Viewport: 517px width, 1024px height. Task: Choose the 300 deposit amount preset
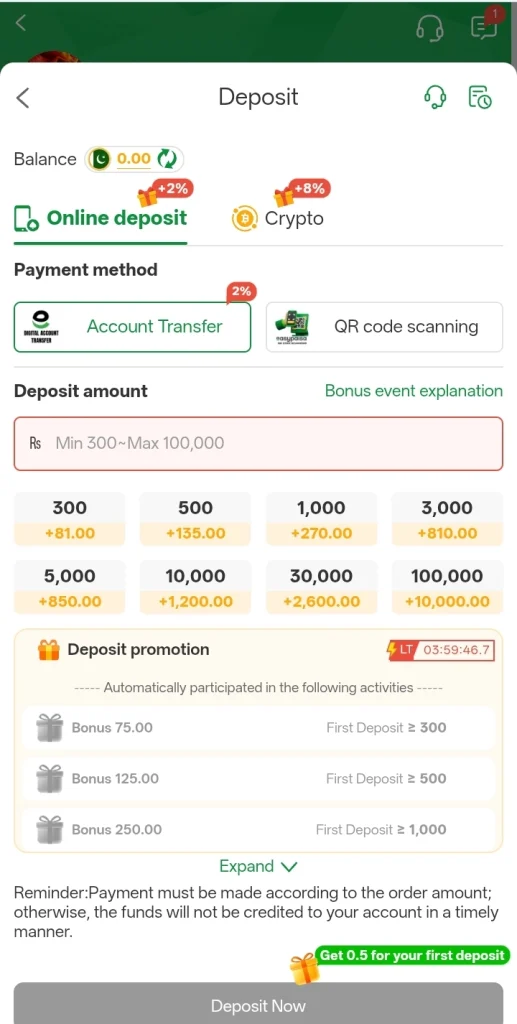click(69, 519)
